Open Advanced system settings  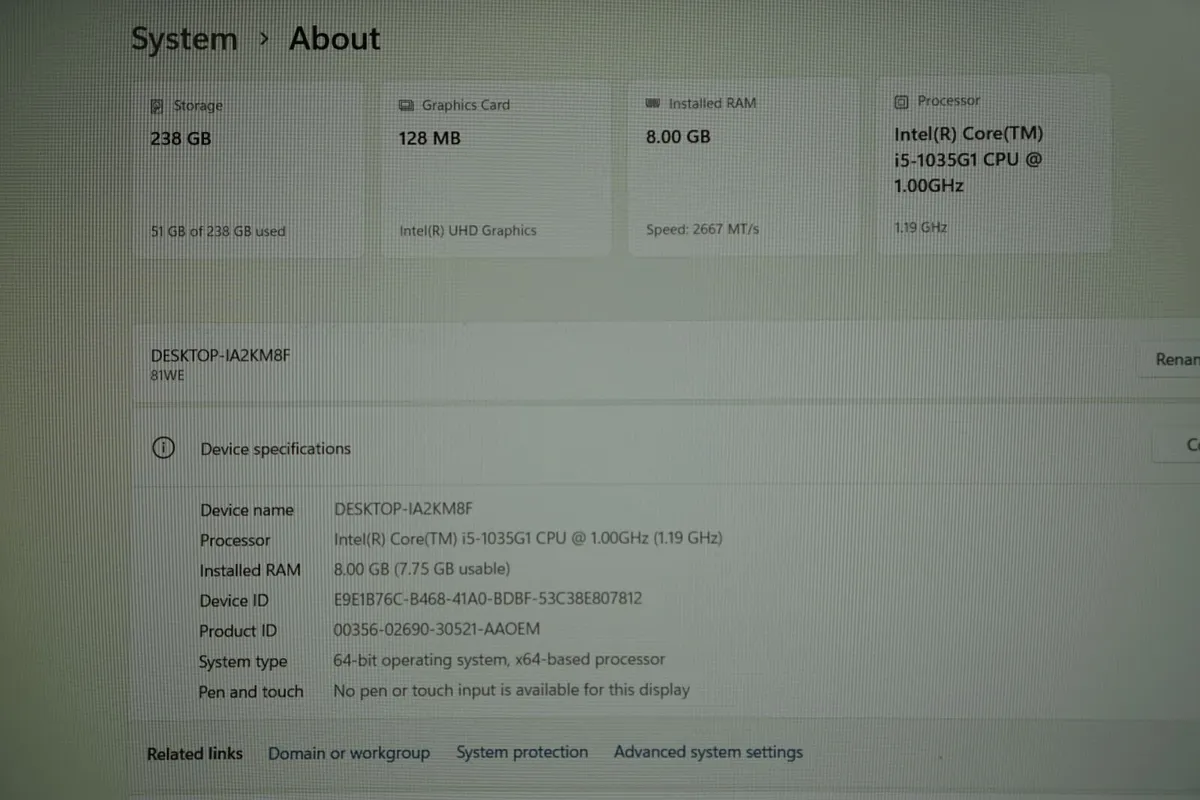[708, 751]
